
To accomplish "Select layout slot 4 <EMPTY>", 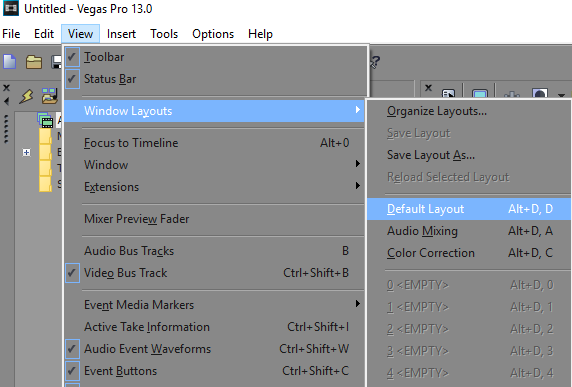I will (x=469, y=373).
